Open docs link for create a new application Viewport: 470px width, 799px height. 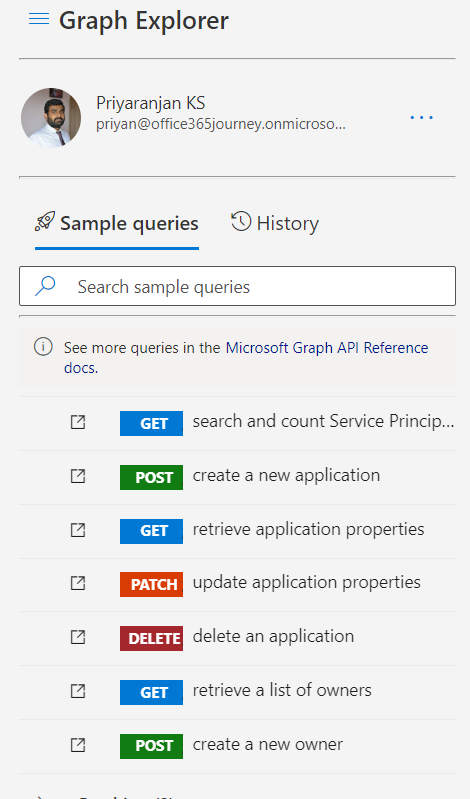[78, 476]
